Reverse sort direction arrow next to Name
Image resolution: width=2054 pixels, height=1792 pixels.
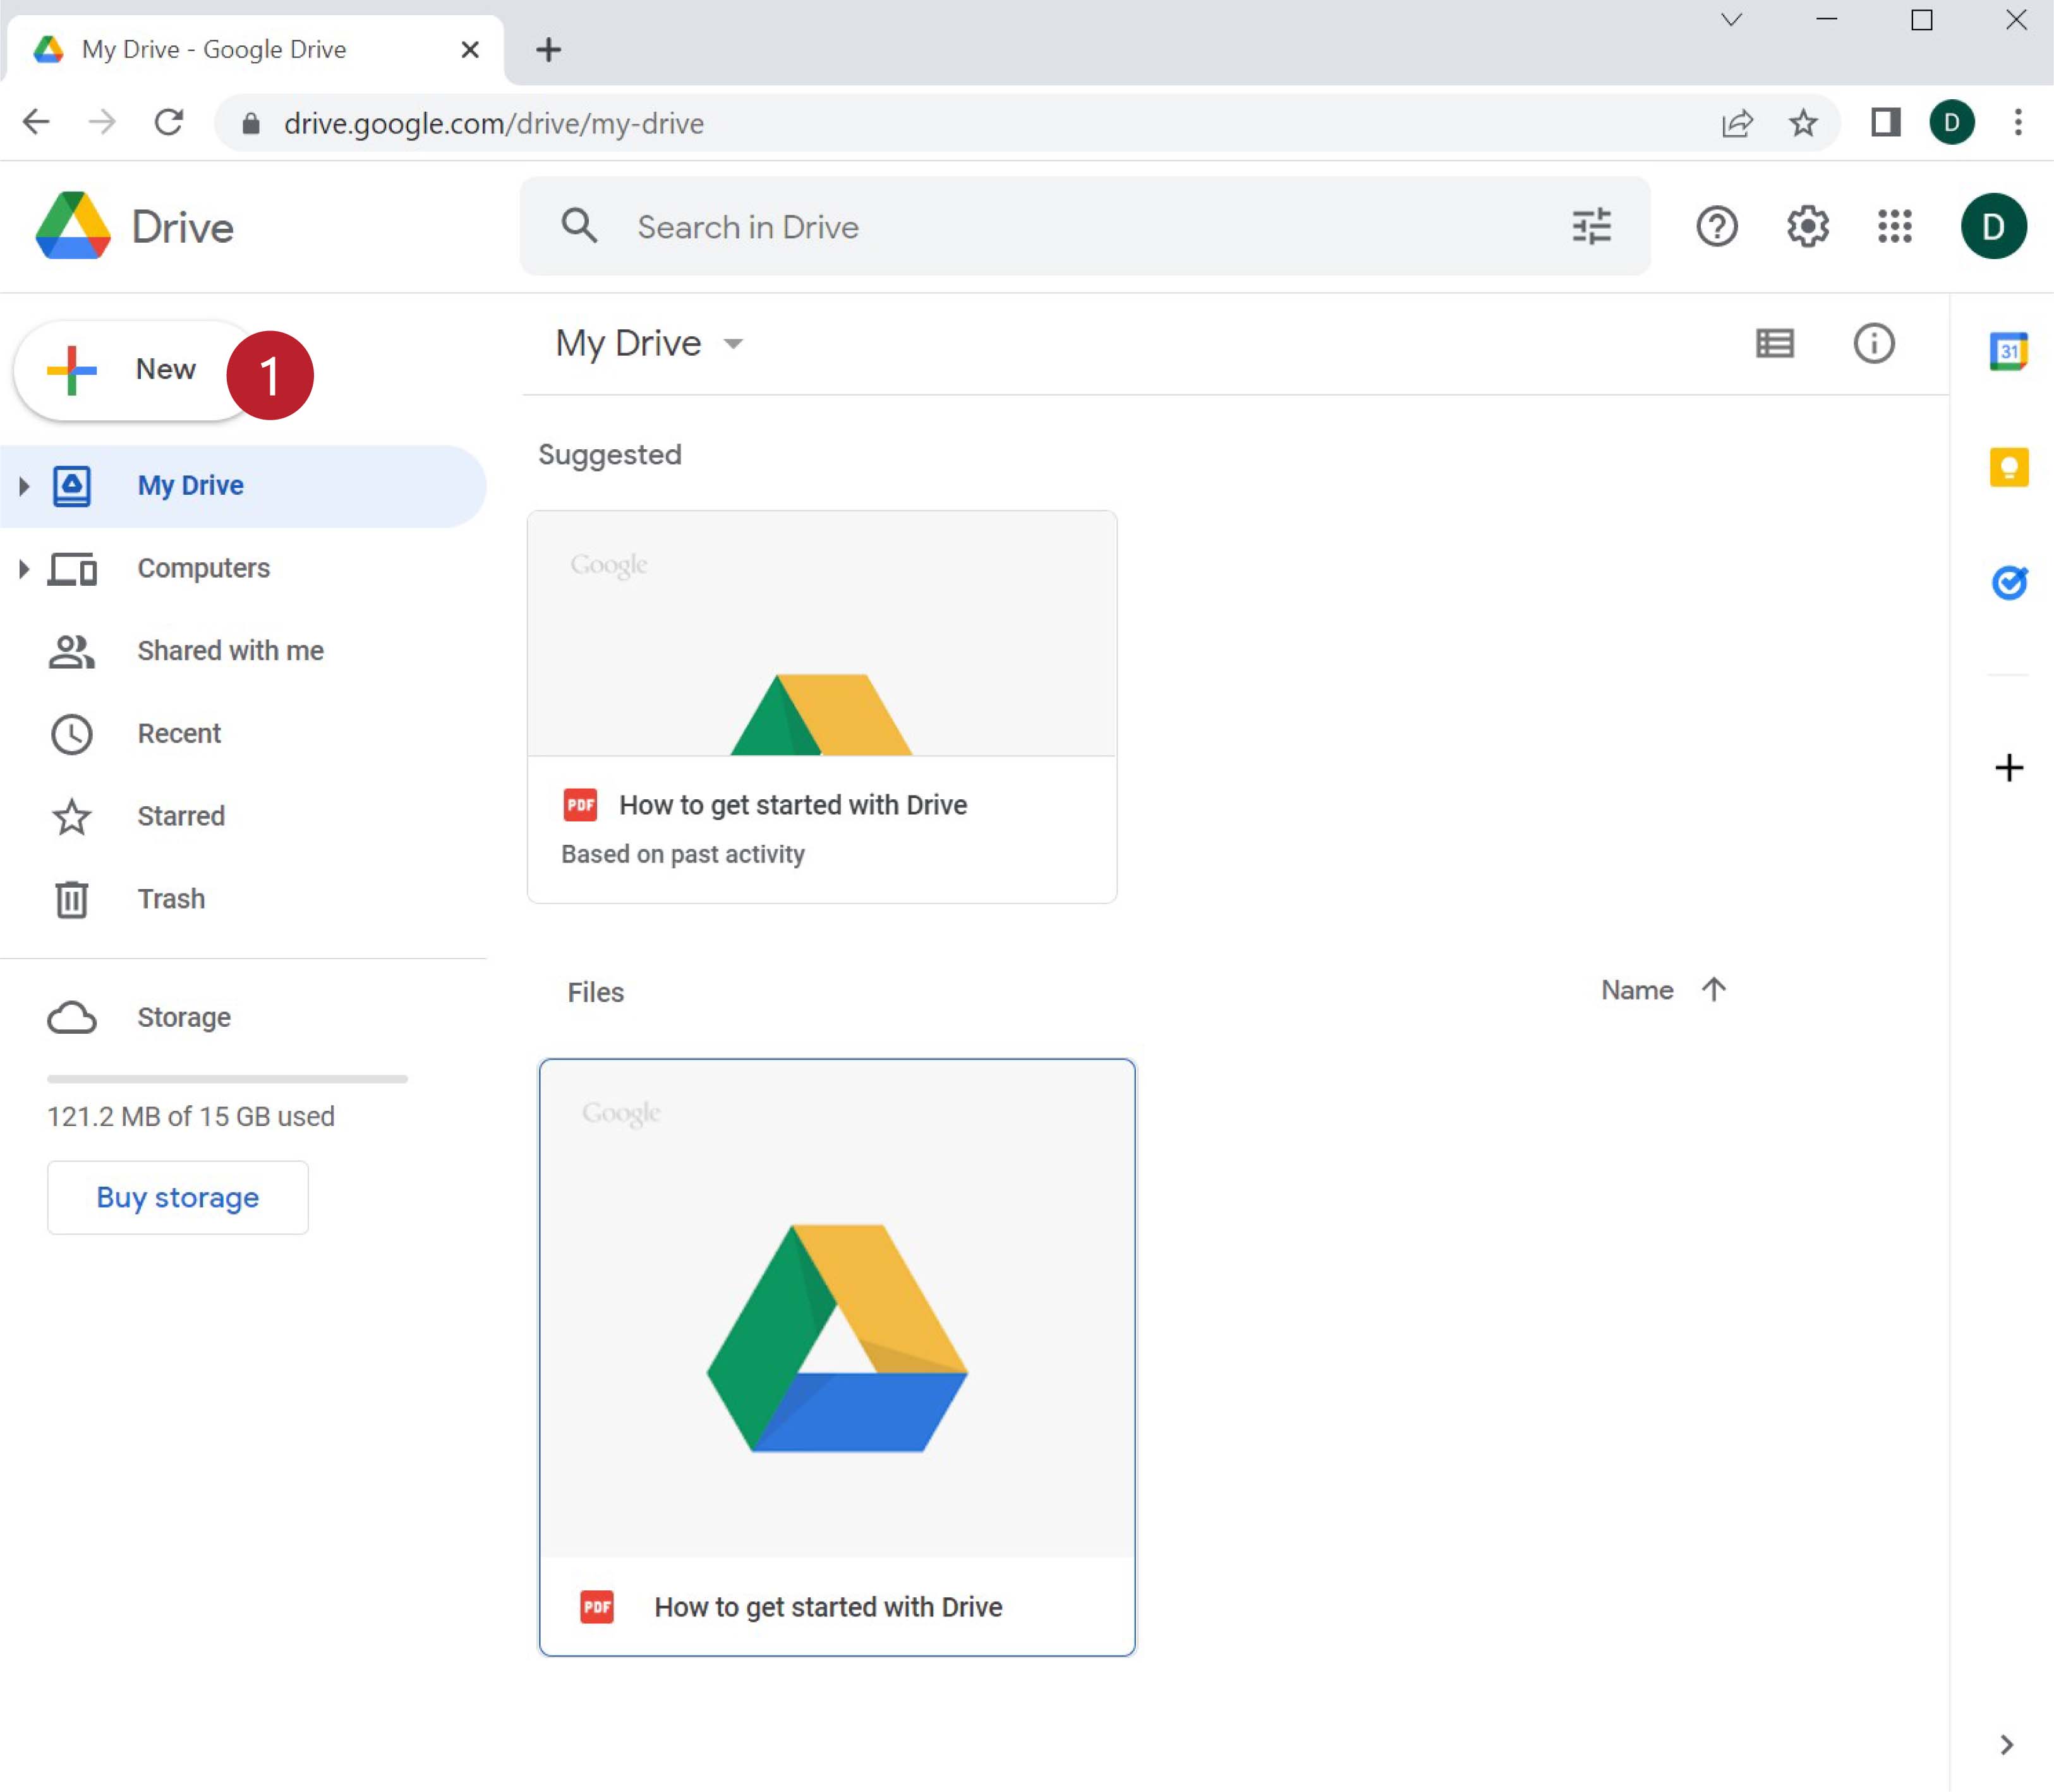coord(1713,990)
